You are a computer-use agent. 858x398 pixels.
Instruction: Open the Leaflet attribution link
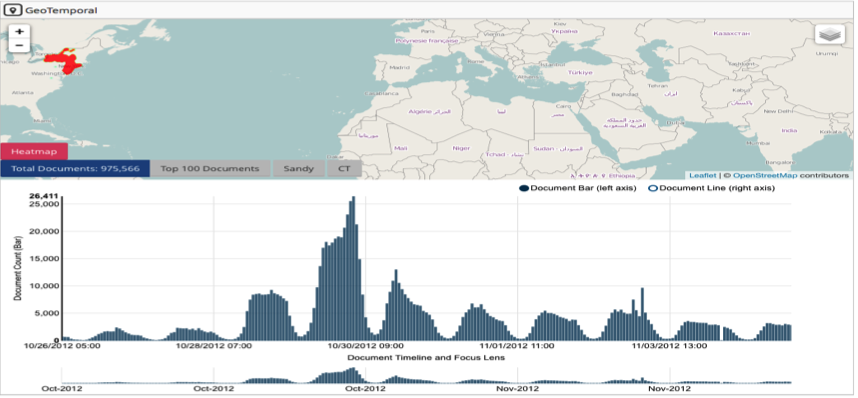702,175
